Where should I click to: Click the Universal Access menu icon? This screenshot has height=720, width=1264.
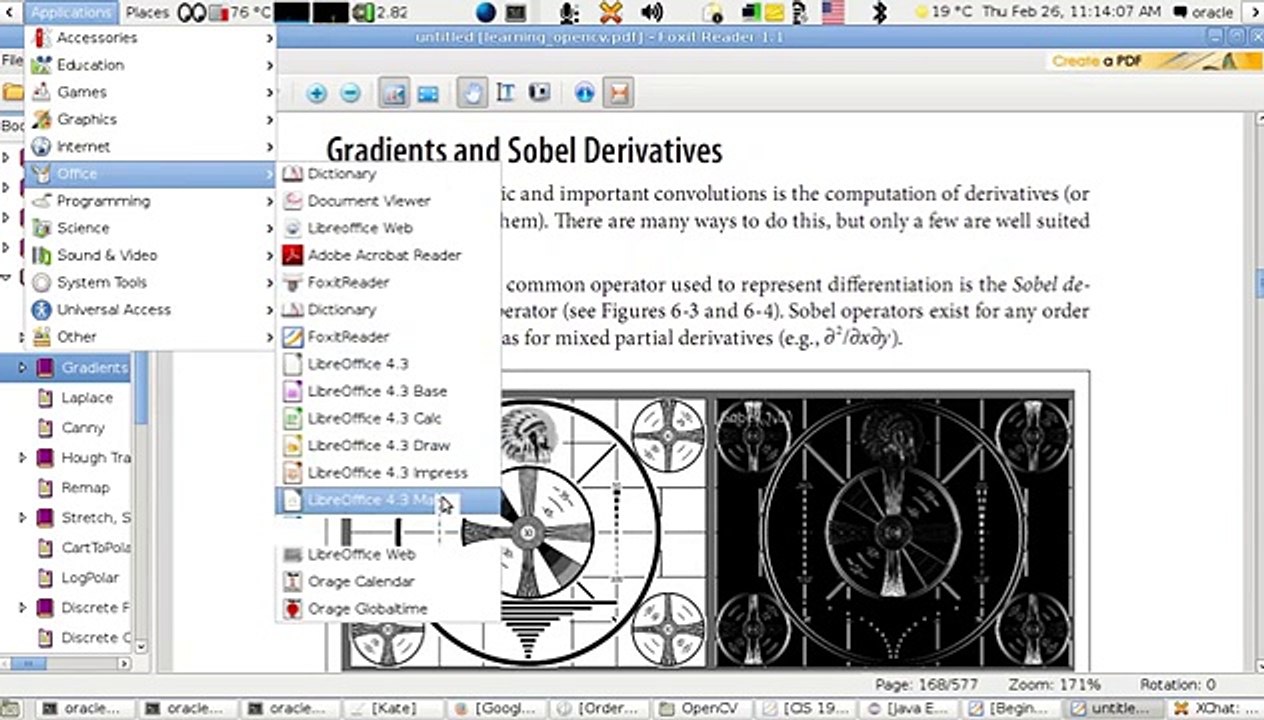[41, 310]
